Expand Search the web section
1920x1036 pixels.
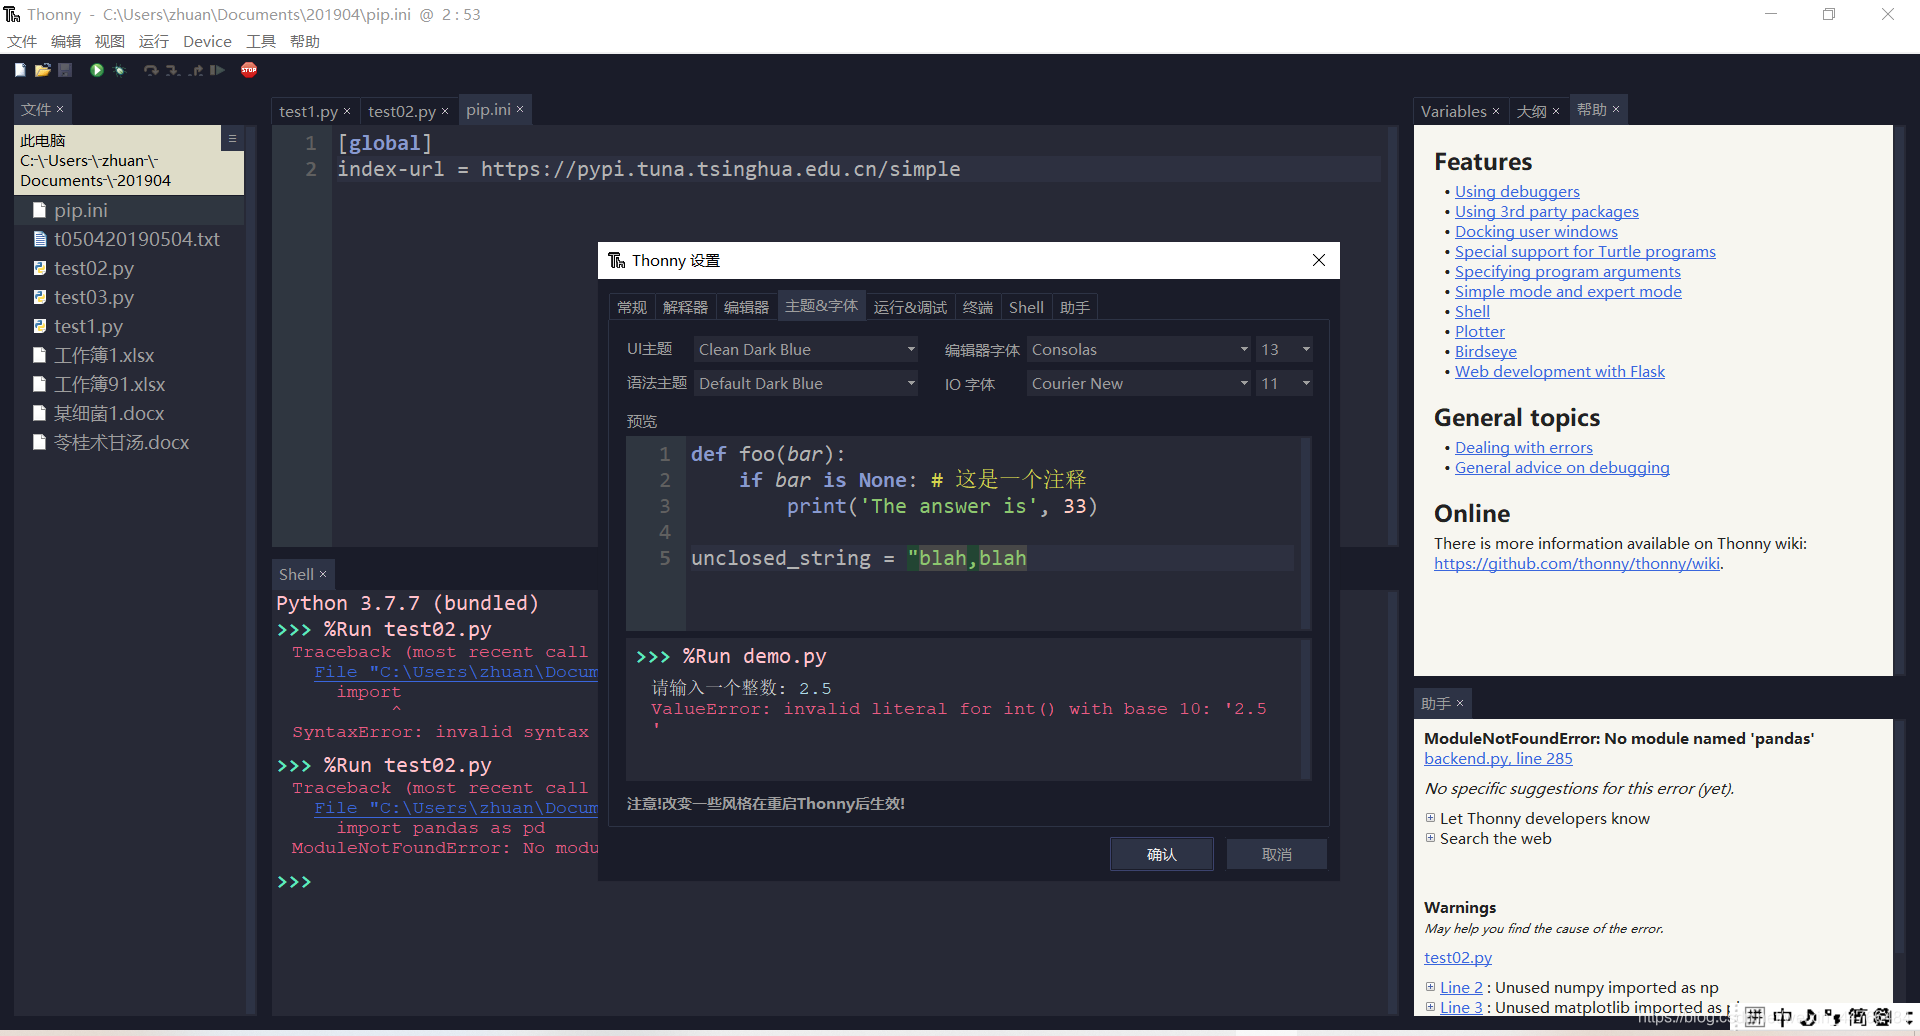tap(1430, 838)
